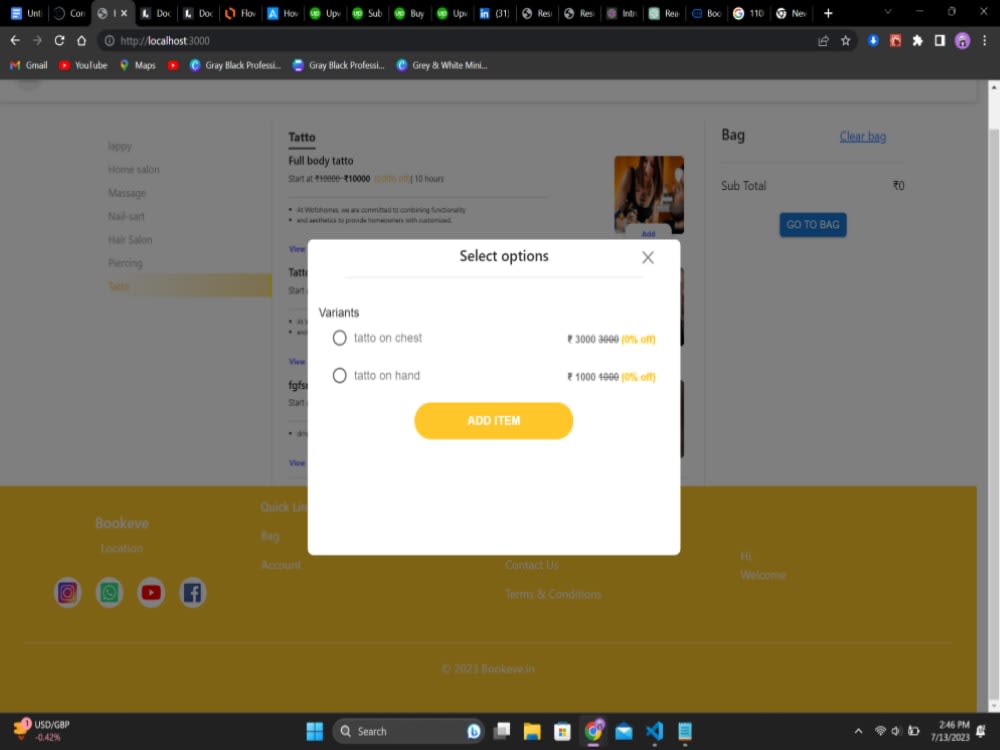This screenshot has width=1000, height=750.
Task: Switch to the 'Boo' browser tab
Action: coord(706,13)
